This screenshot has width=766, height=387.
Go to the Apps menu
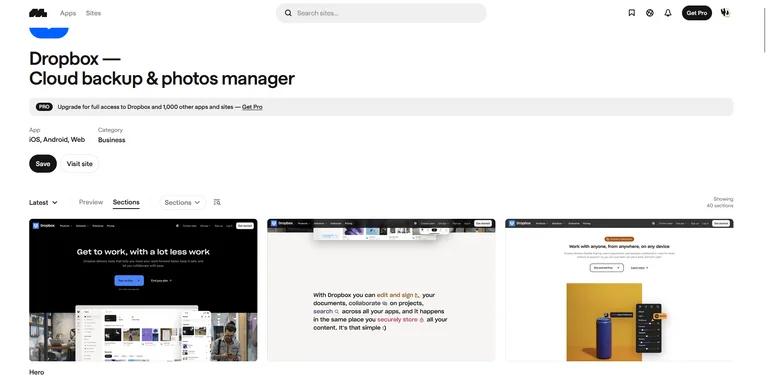point(68,13)
